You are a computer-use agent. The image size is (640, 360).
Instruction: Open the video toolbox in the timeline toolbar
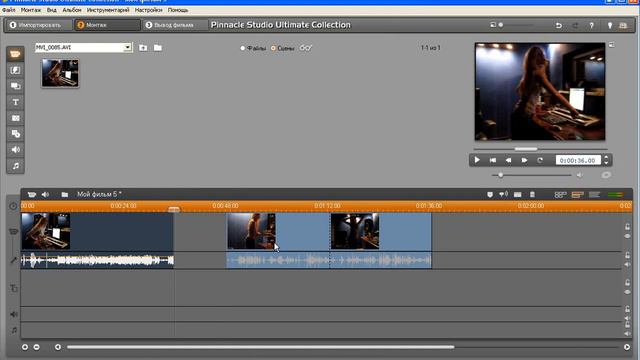click(x=31, y=194)
